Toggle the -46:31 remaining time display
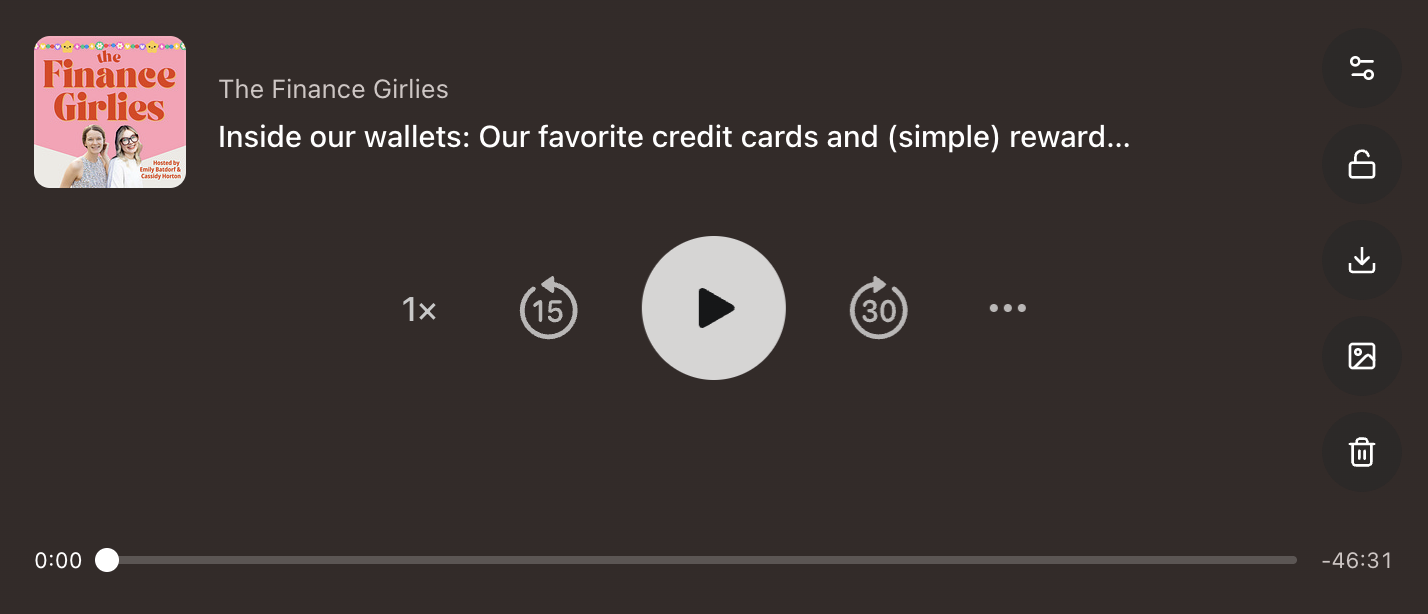This screenshot has width=1428, height=614. pyautogui.click(x=1356, y=560)
